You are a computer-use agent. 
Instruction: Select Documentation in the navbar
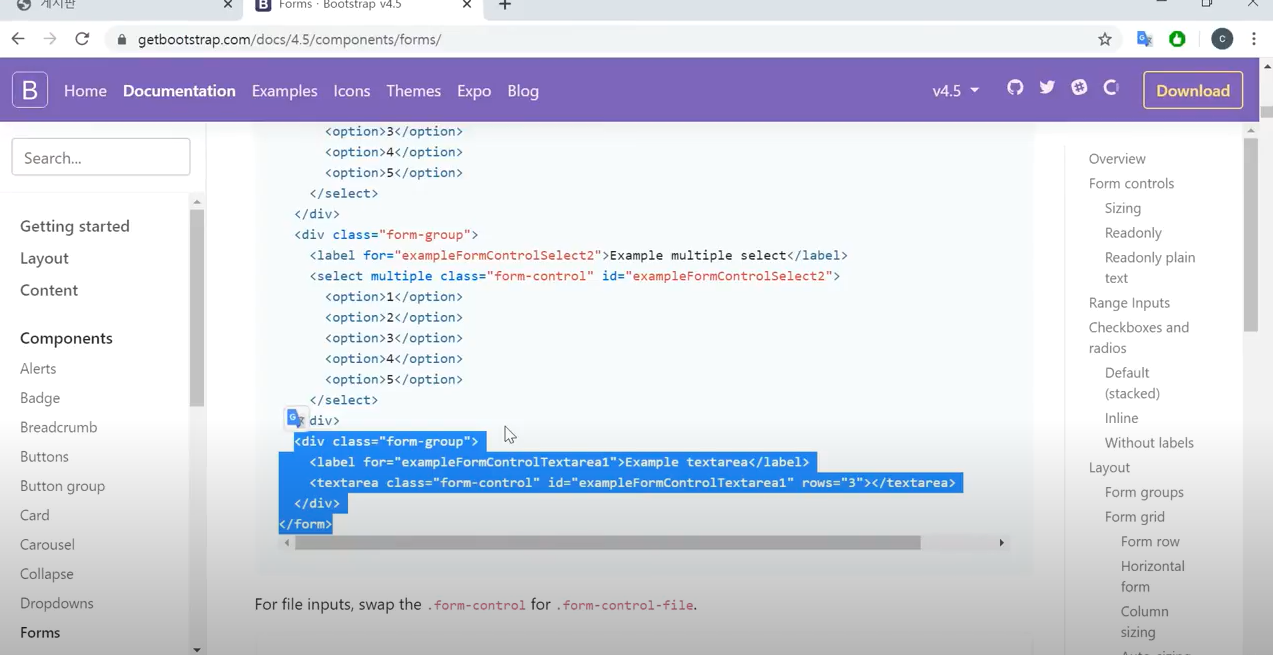point(179,90)
